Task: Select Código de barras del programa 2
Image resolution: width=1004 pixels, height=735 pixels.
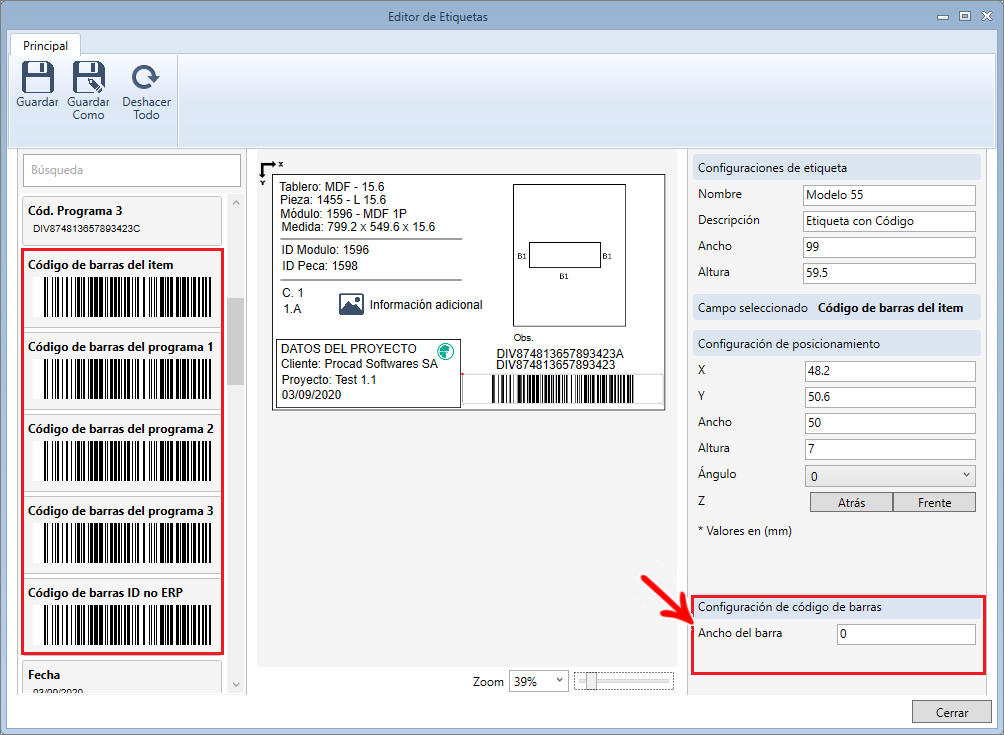Action: coord(122,454)
